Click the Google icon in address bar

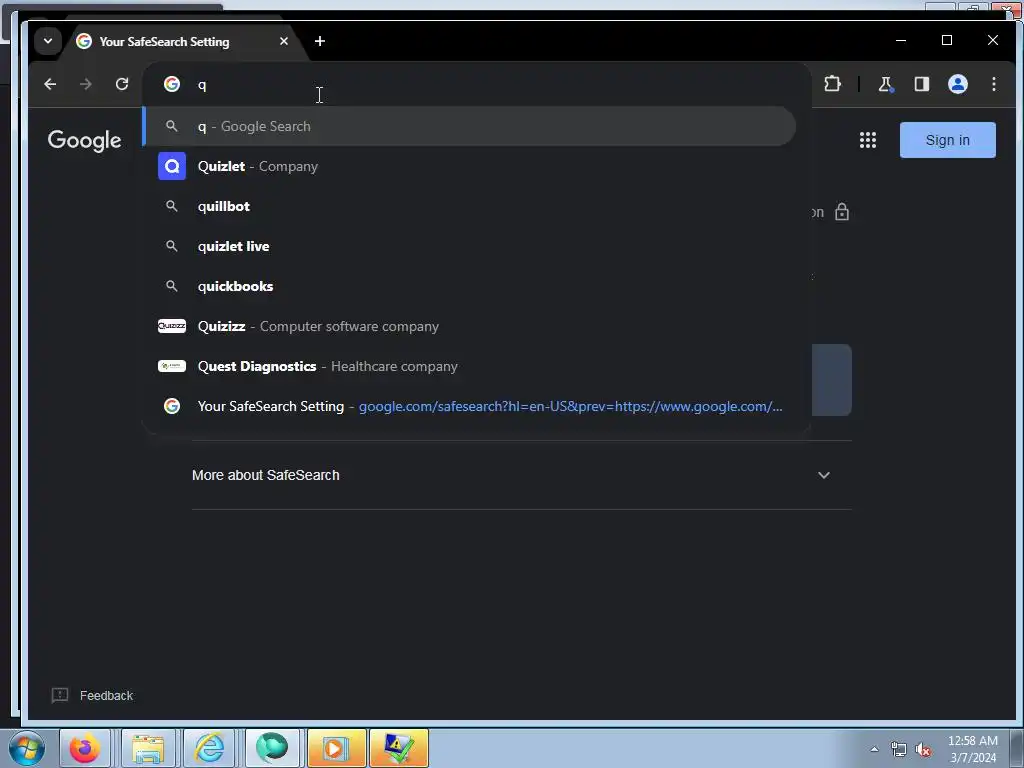pos(172,84)
